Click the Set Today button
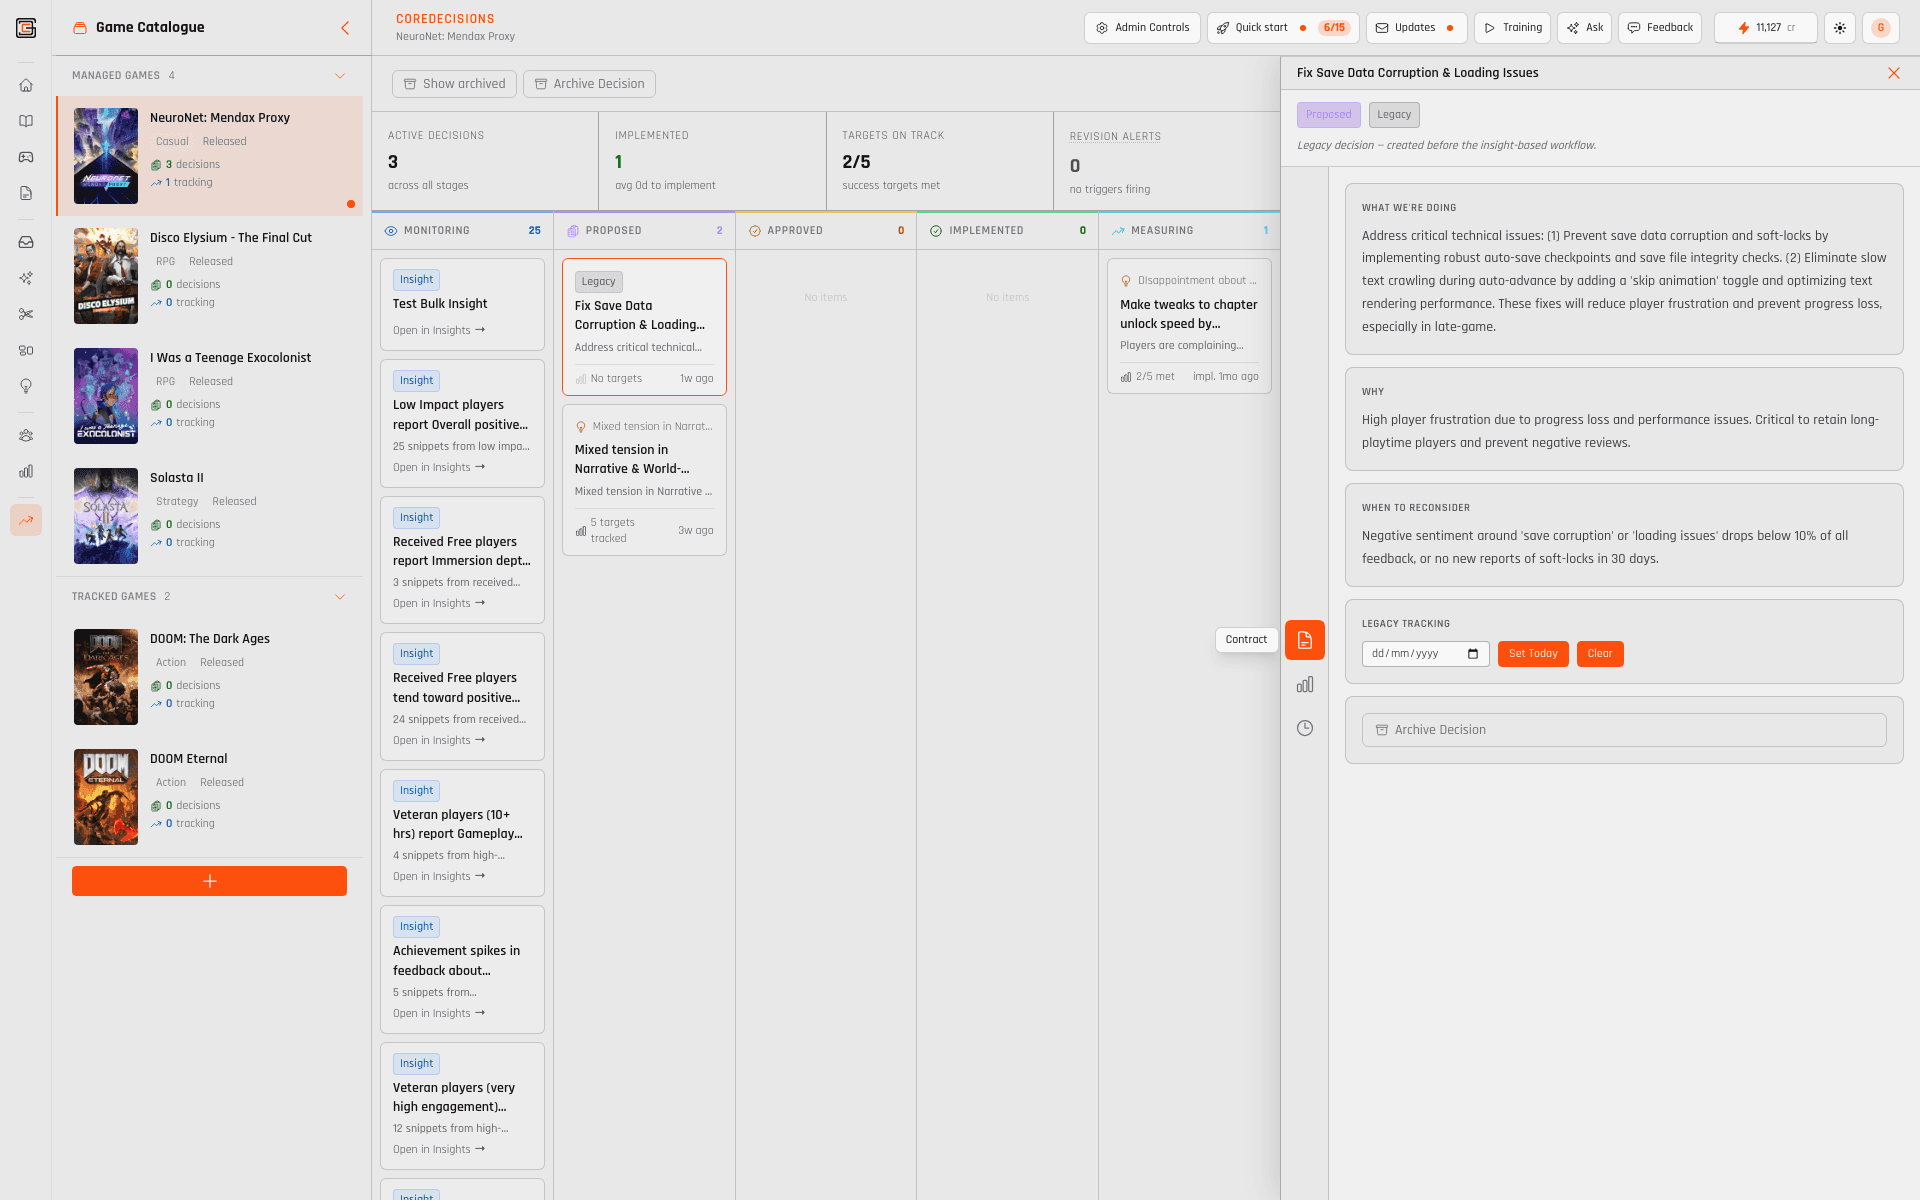The width and height of the screenshot is (1920, 1200). click(1532, 654)
